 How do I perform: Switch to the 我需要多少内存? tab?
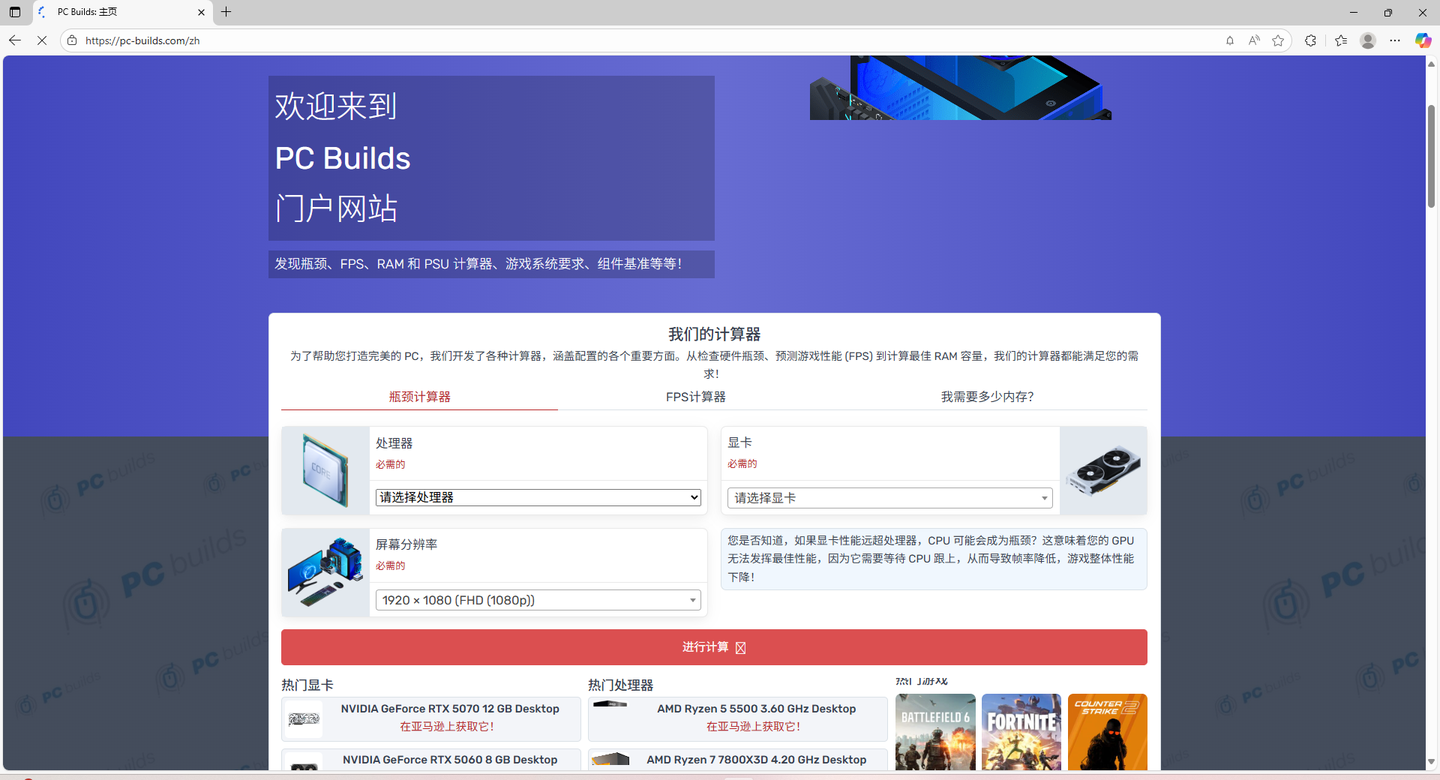tap(987, 397)
